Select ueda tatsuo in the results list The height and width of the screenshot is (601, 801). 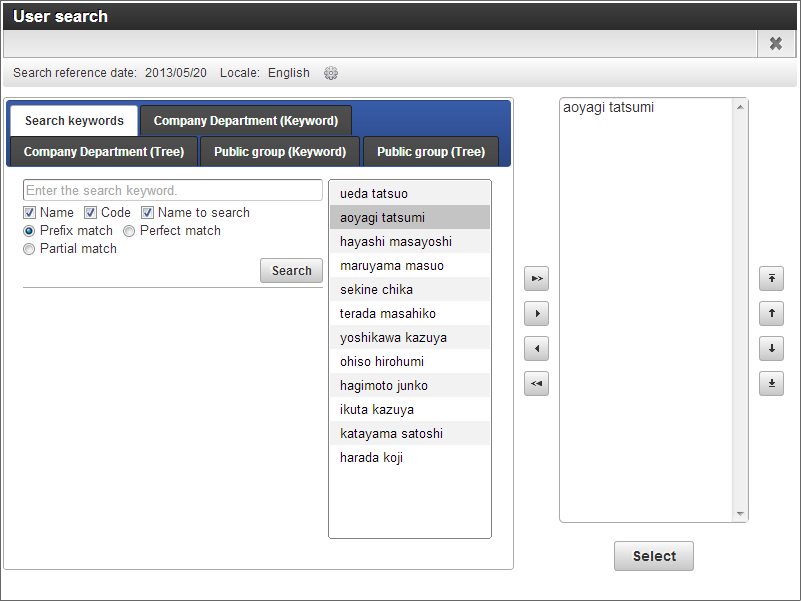[x=410, y=194]
